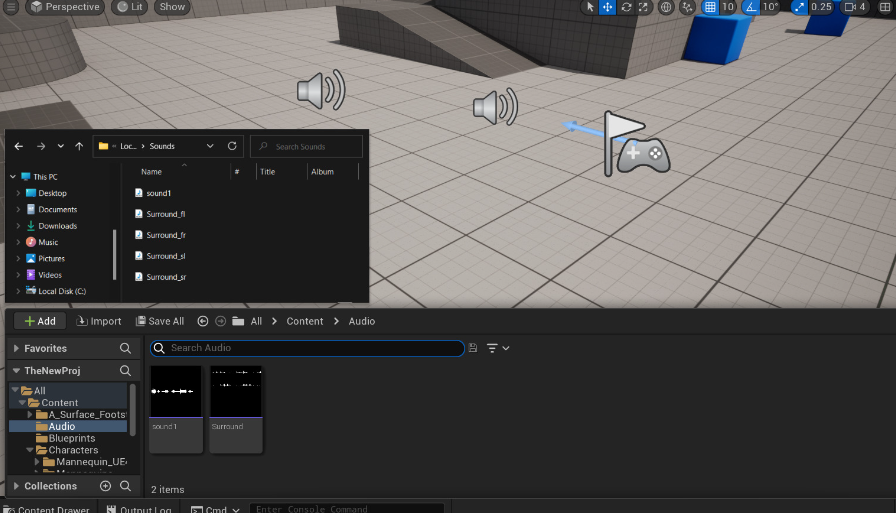Viewport: 896px width, 513px height.
Task: Activate the Scale tool in viewport toolbar
Action: 643,7
